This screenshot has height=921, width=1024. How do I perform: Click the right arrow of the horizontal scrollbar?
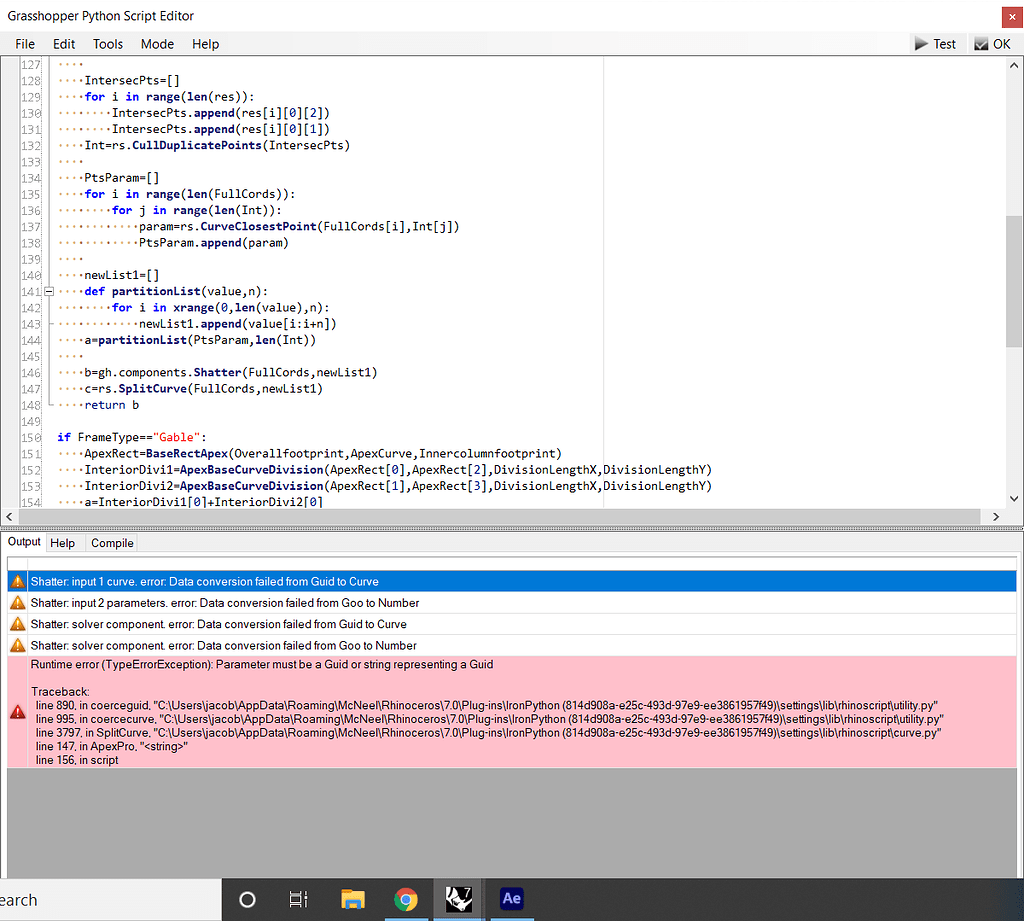[x=995, y=516]
